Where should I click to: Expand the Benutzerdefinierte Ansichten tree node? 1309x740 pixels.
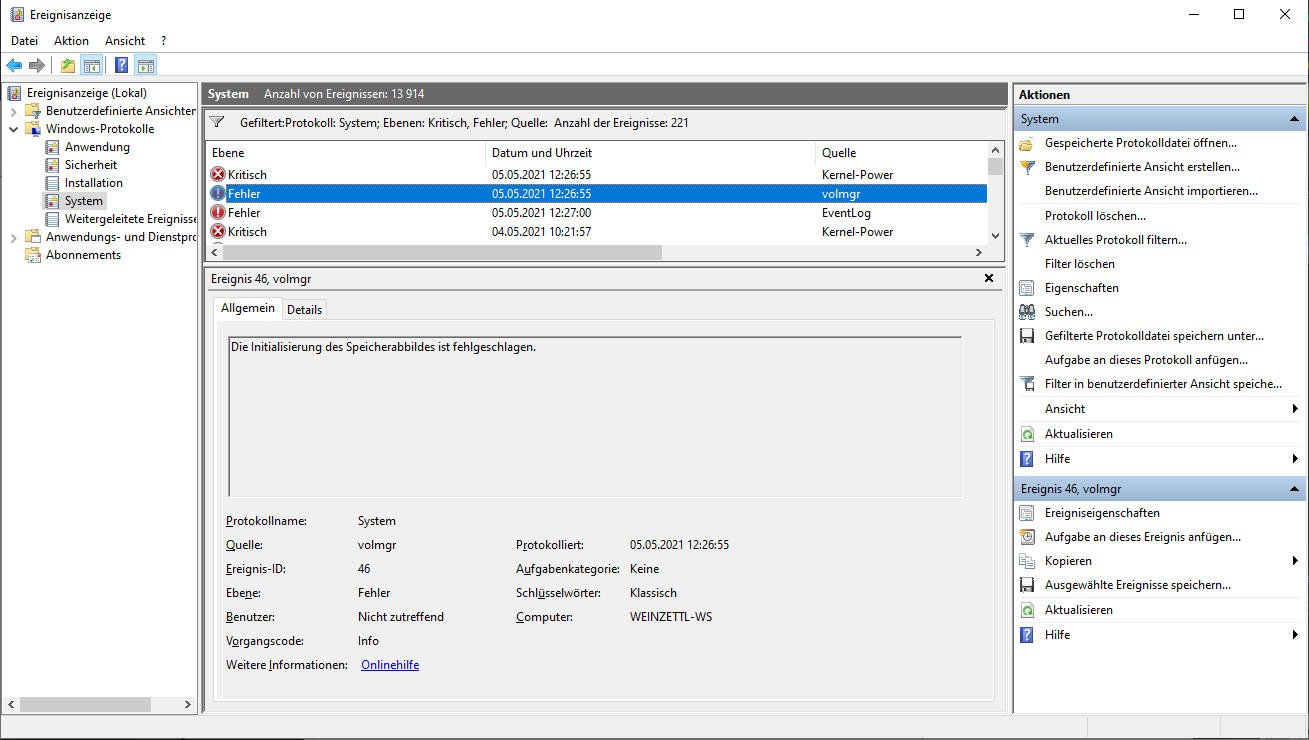tap(13, 111)
